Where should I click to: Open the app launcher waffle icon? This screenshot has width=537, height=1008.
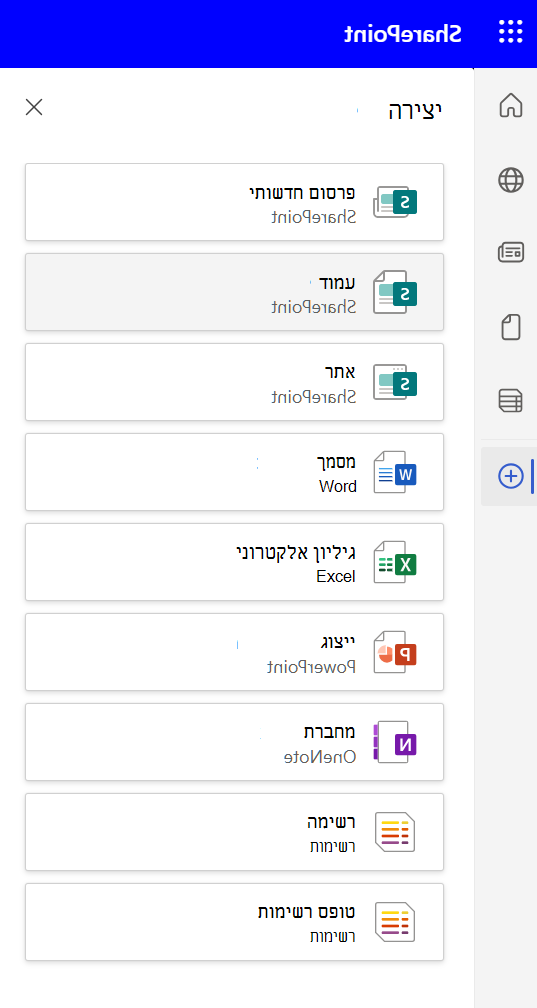pos(511,32)
